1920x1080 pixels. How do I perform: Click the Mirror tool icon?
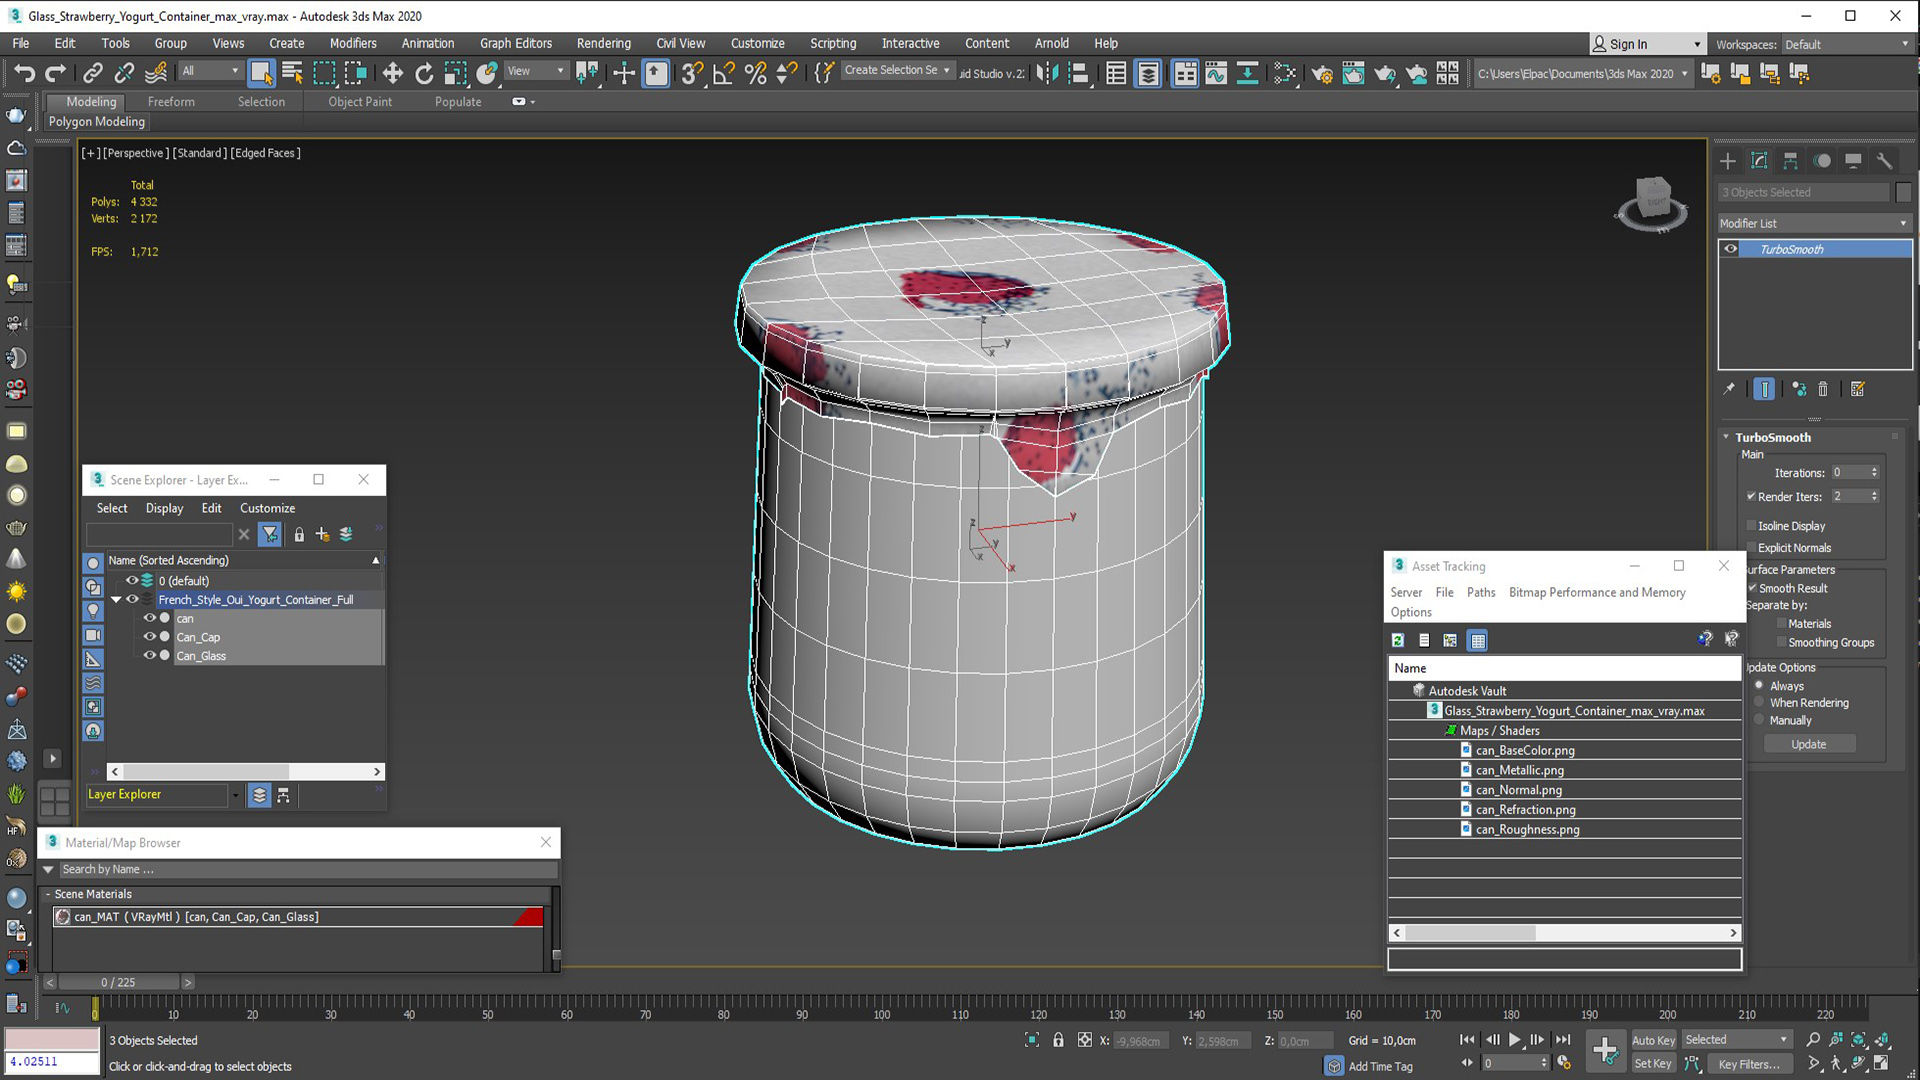pyautogui.click(x=1047, y=72)
